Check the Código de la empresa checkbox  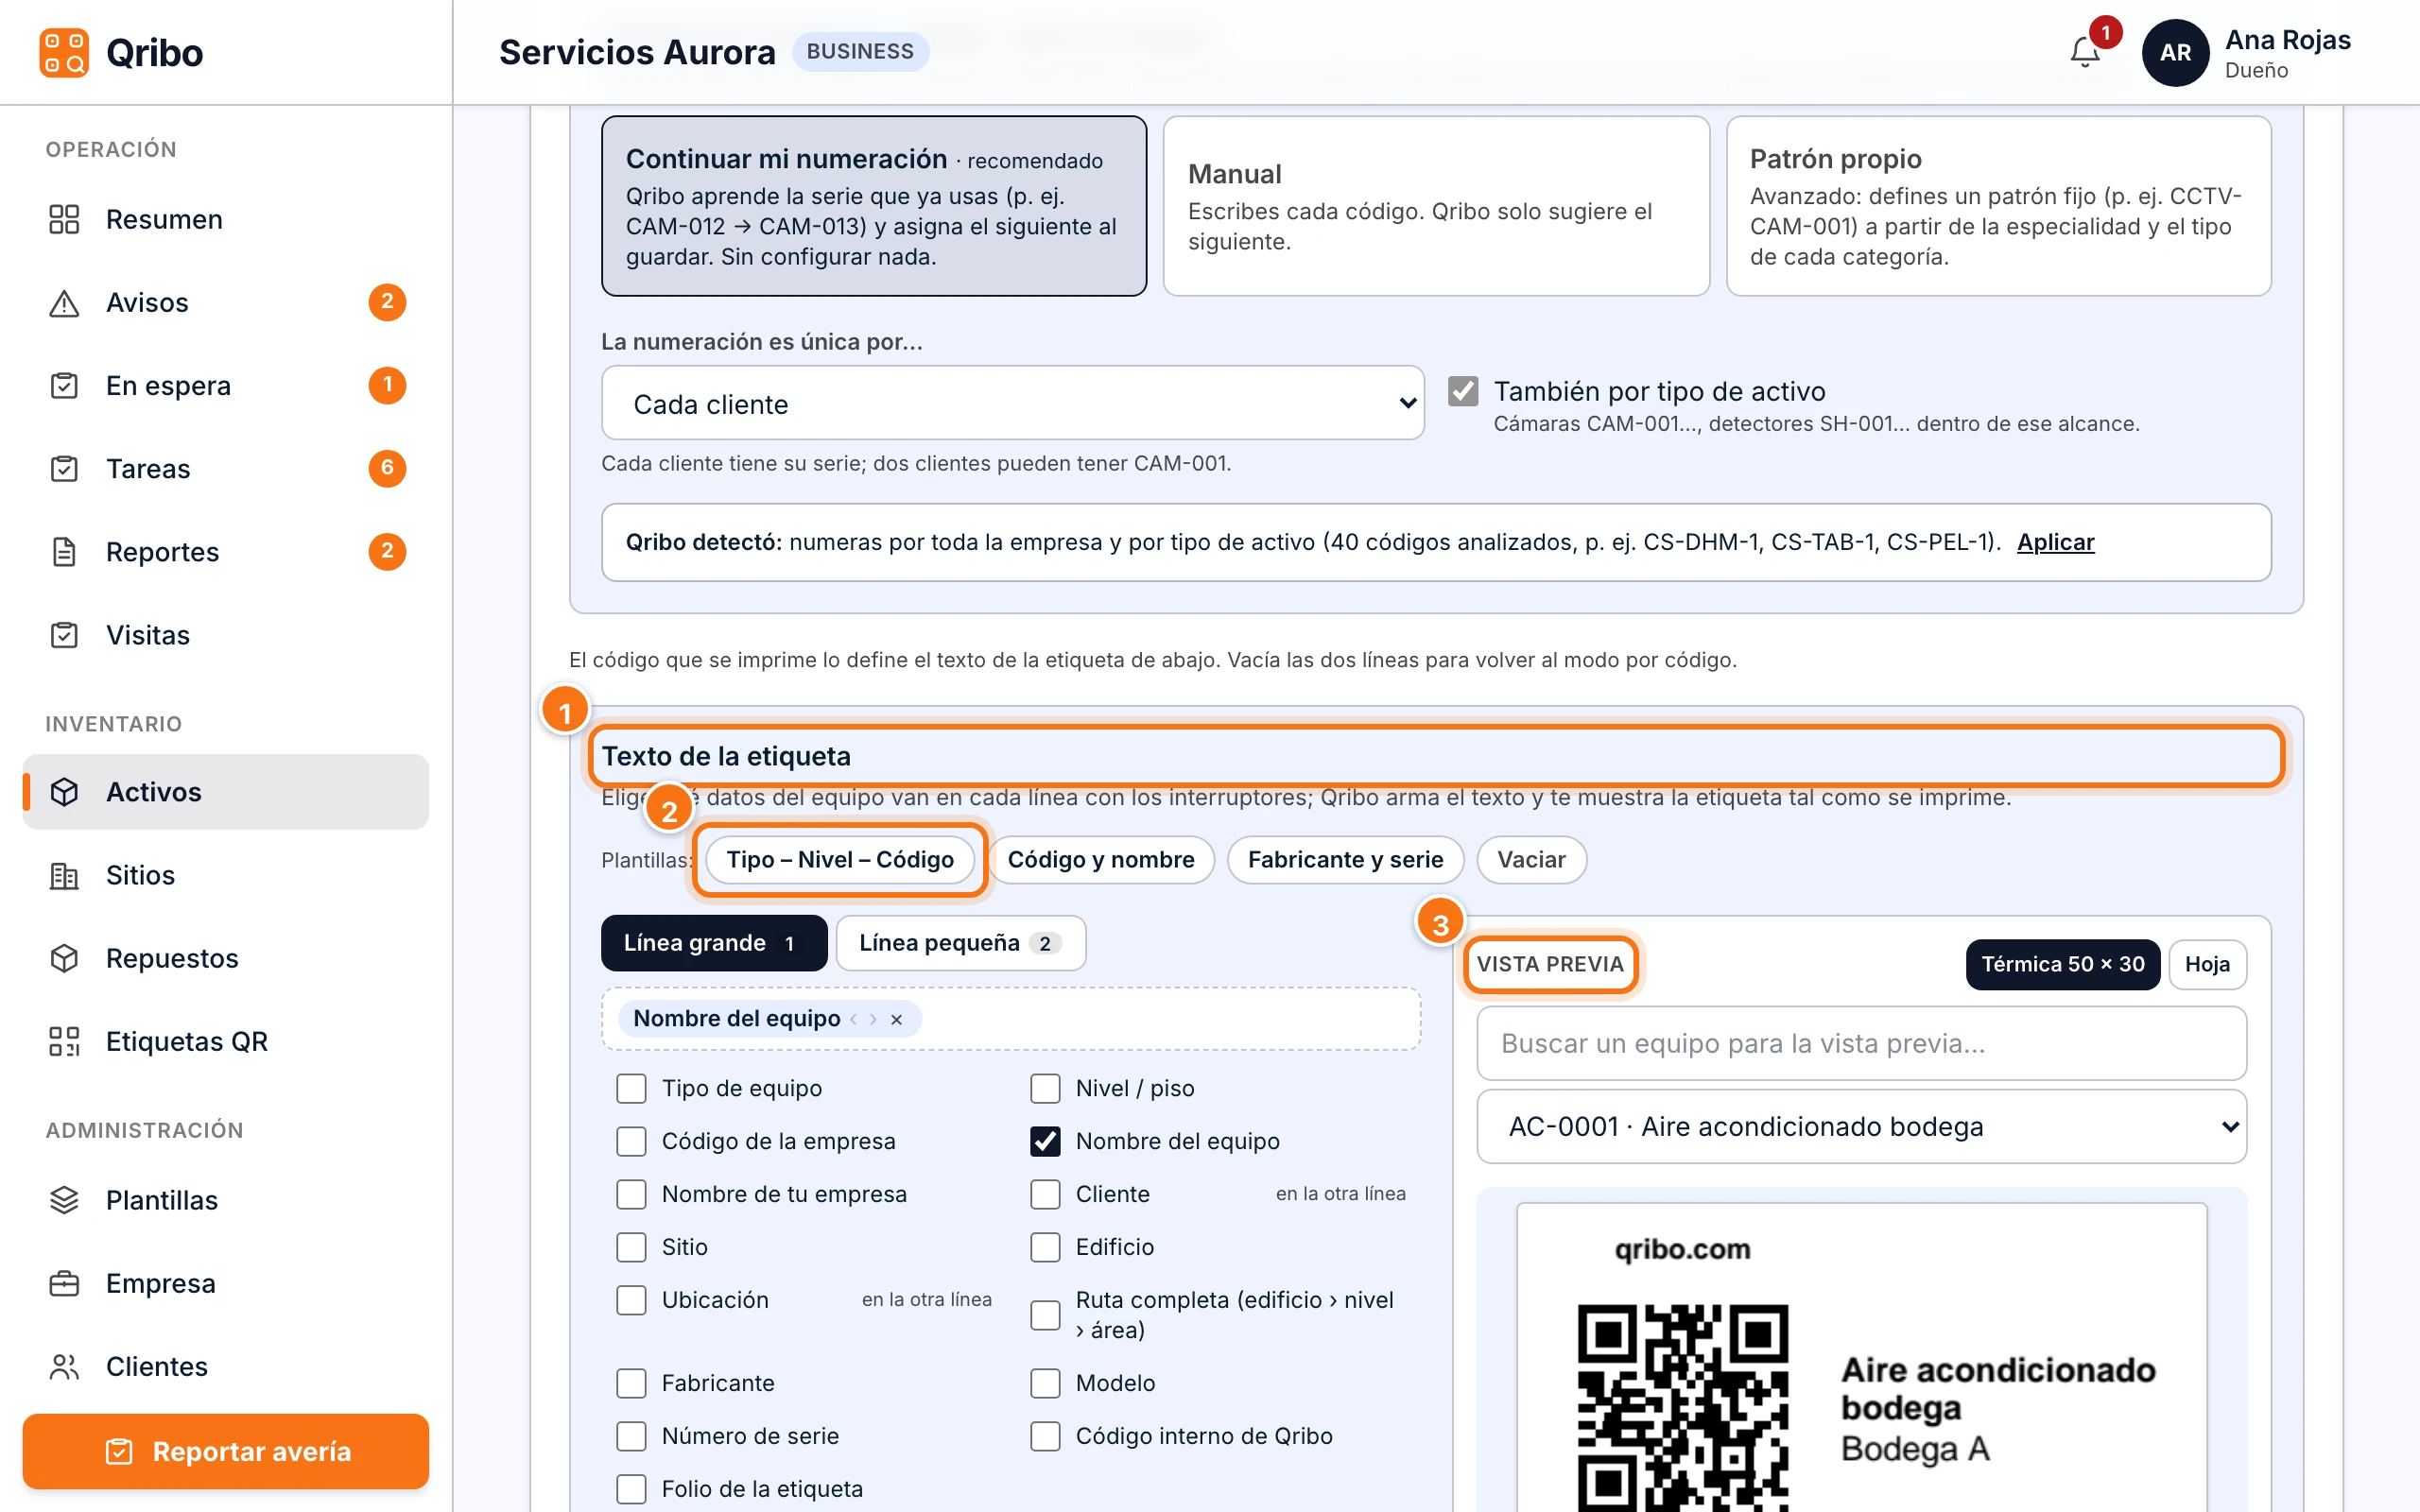631,1141
